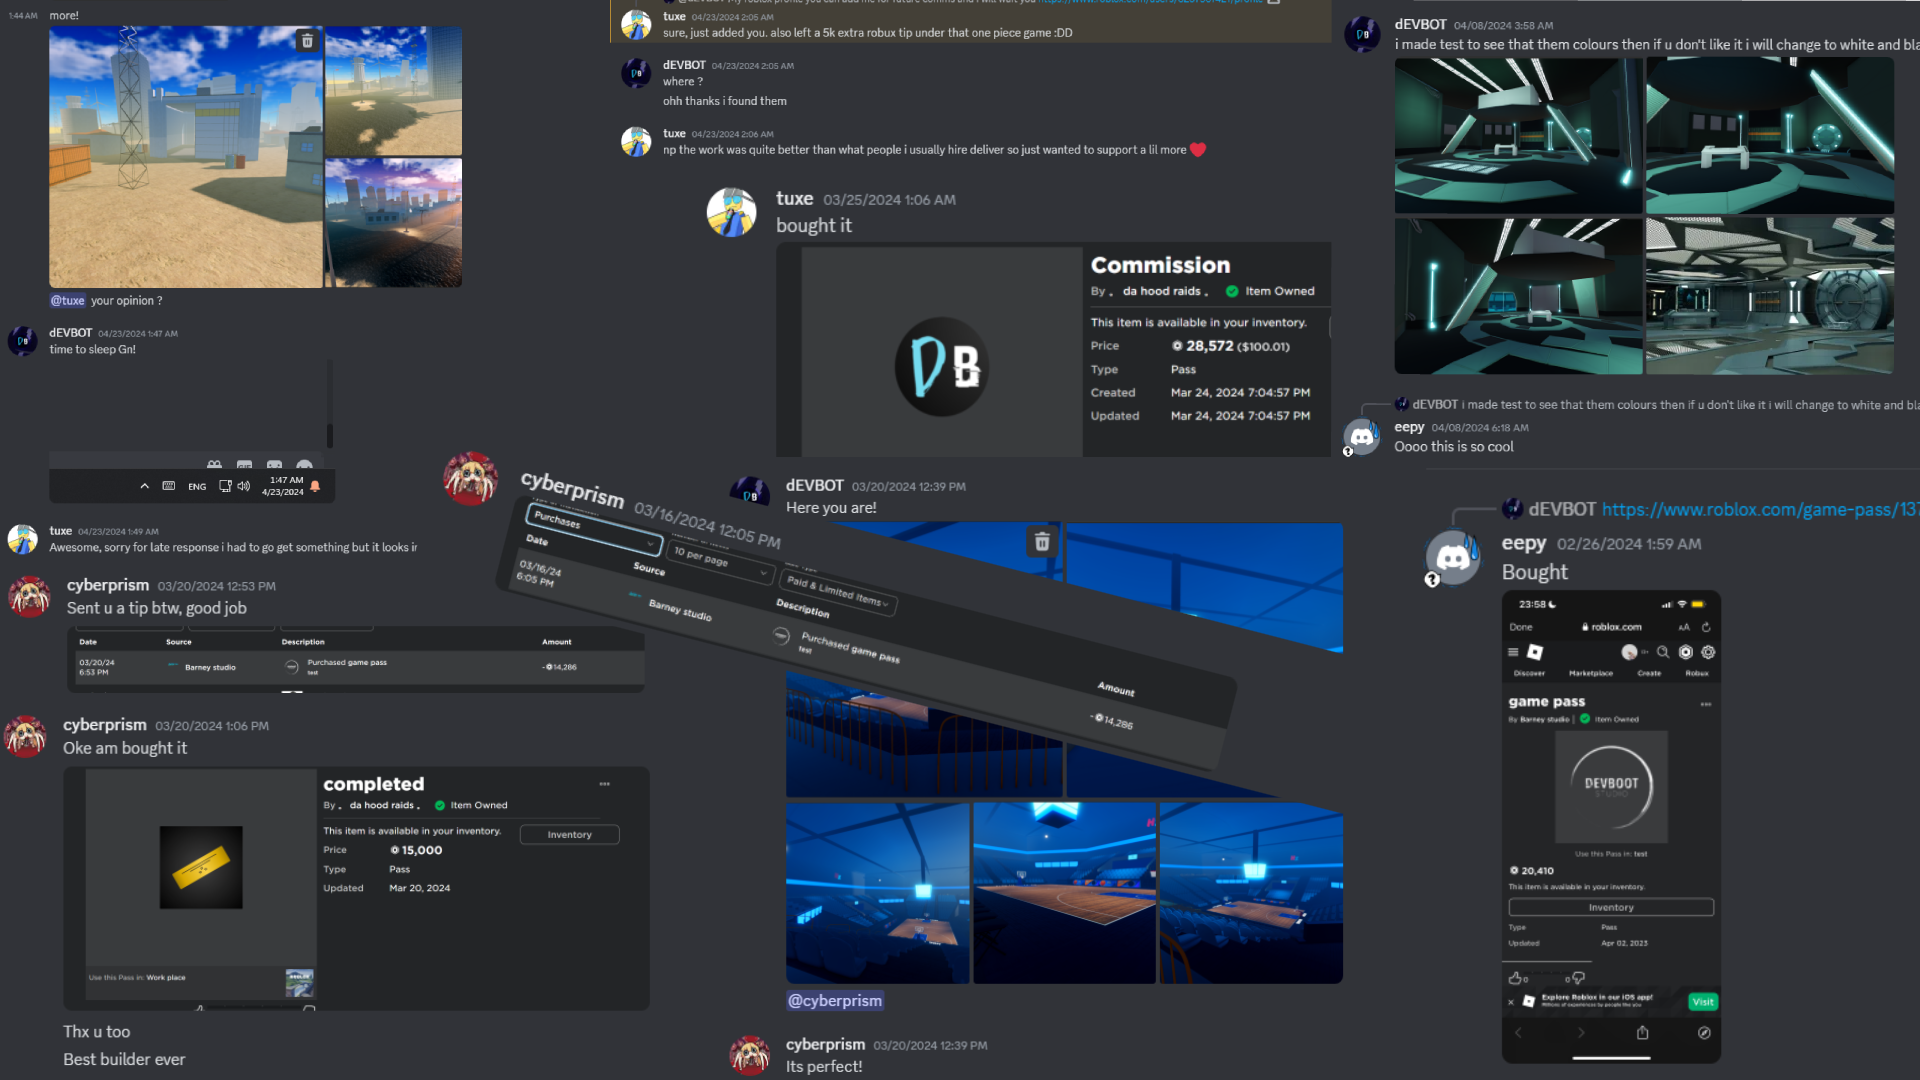This screenshot has height=1080, width=1920.
Task: Open da hood raids link on Commission card
Action: coord(1163,292)
